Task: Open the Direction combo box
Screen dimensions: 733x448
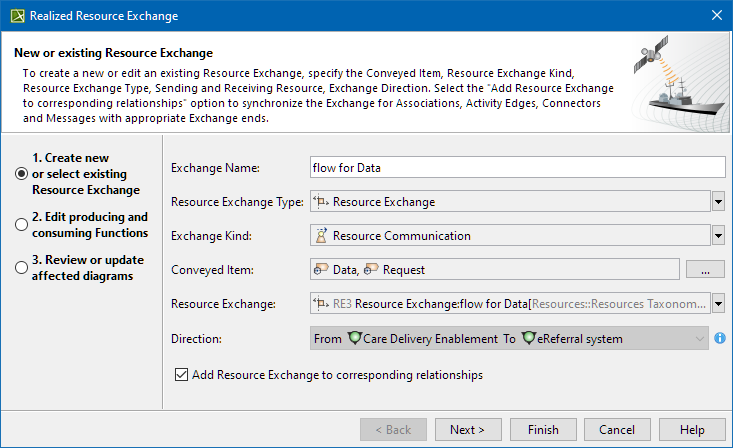Action: tap(699, 339)
